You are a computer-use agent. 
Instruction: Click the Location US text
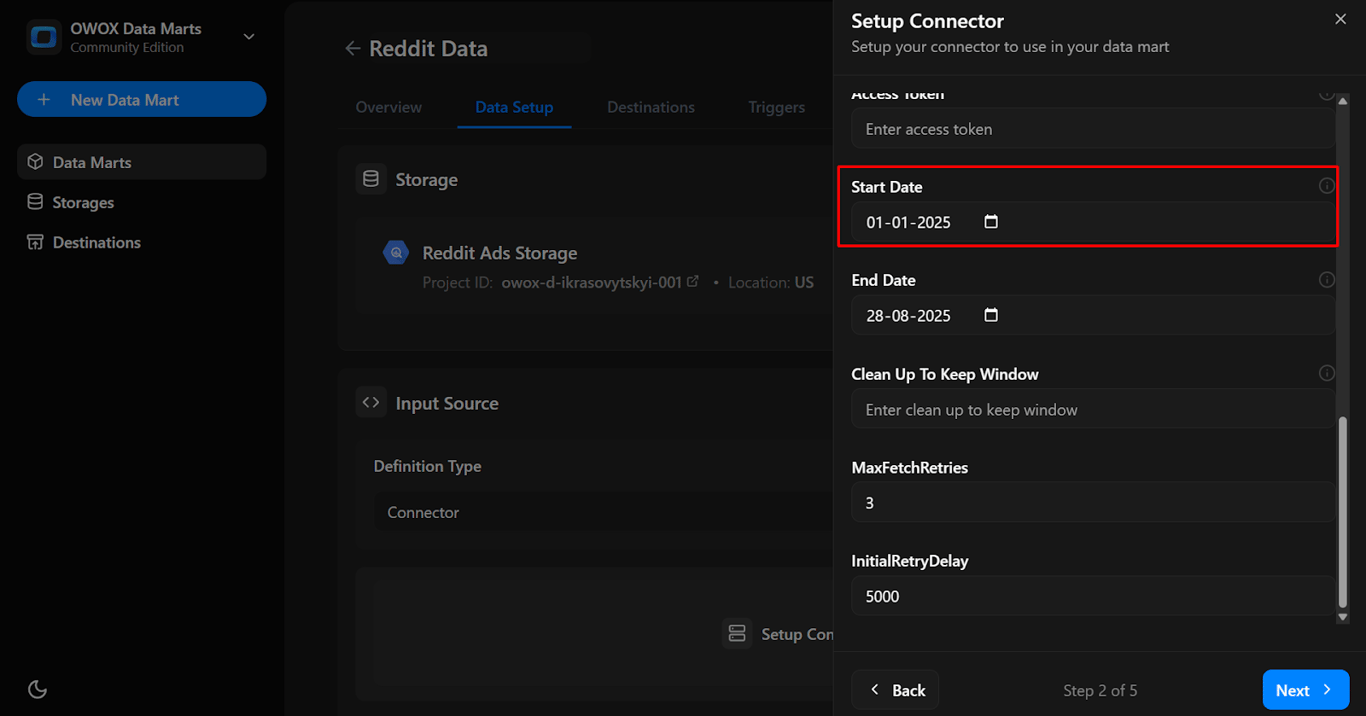coord(771,282)
